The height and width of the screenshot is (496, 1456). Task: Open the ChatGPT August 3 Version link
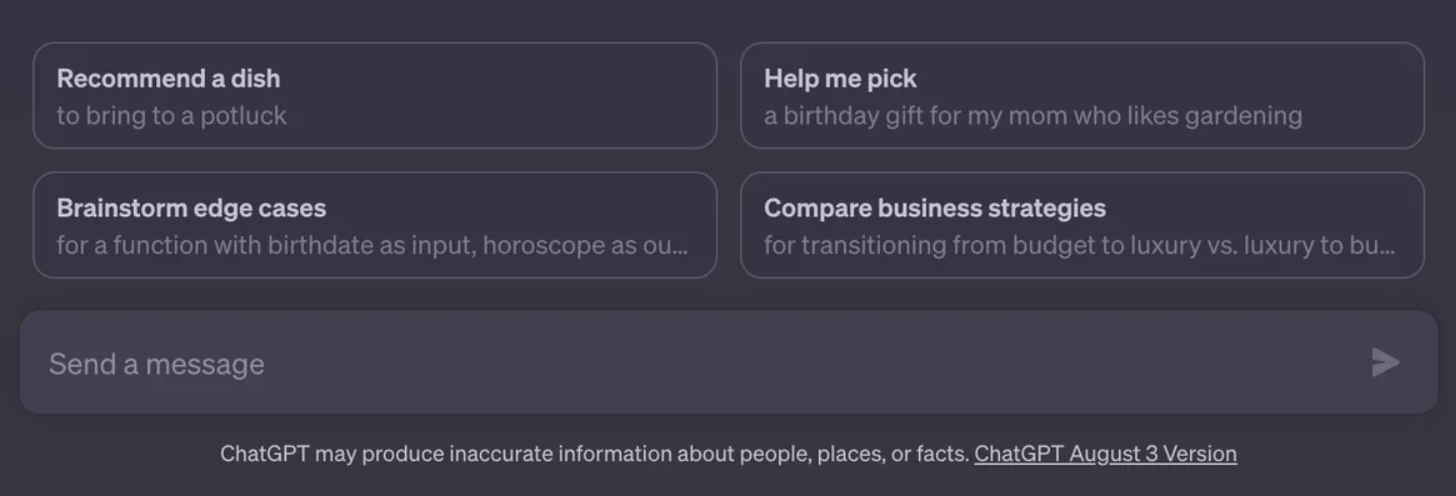click(x=1105, y=454)
